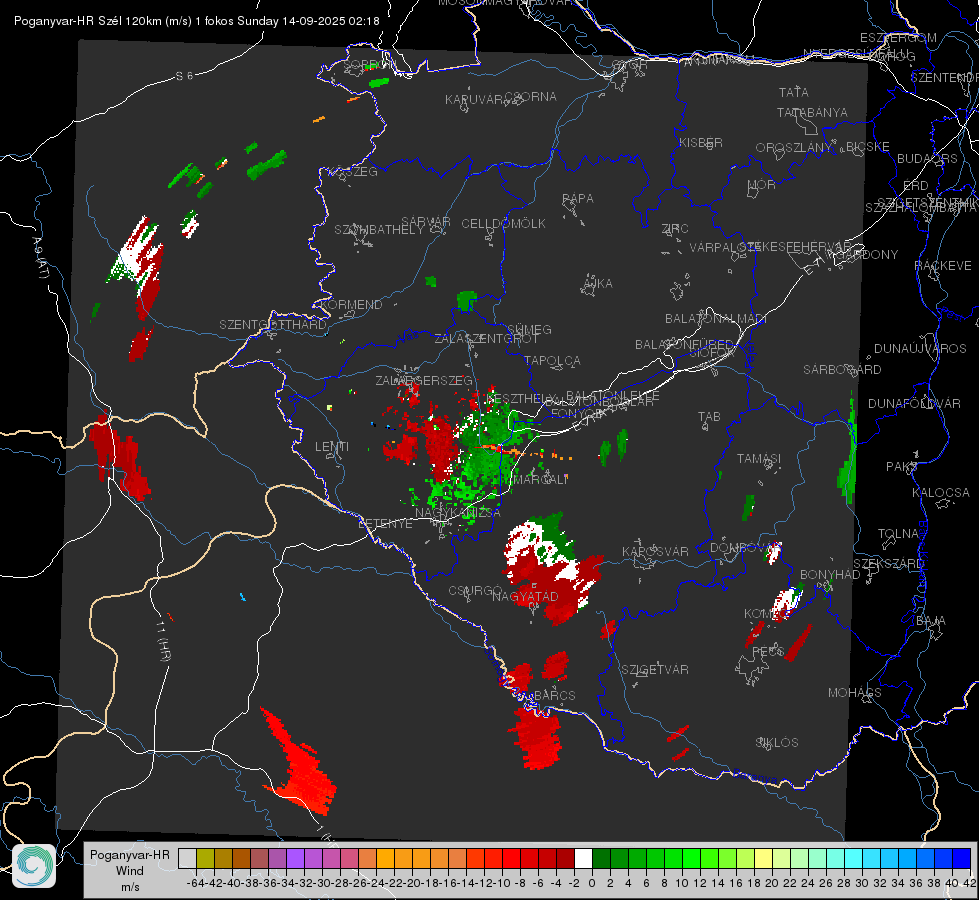
Task: Click the KORMEND label
Action: pyautogui.click(x=351, y=305)
